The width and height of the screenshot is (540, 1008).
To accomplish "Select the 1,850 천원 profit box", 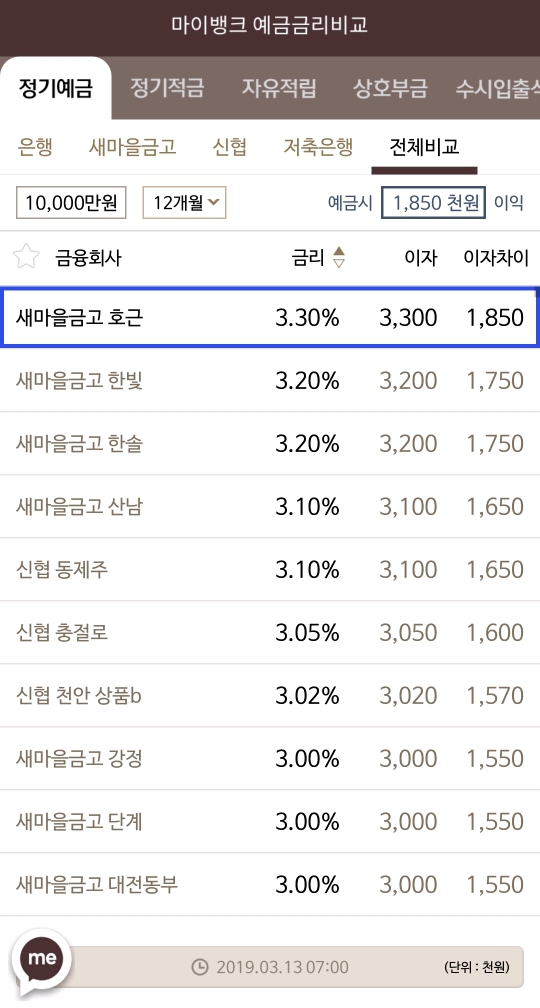I will coord(433,202).
